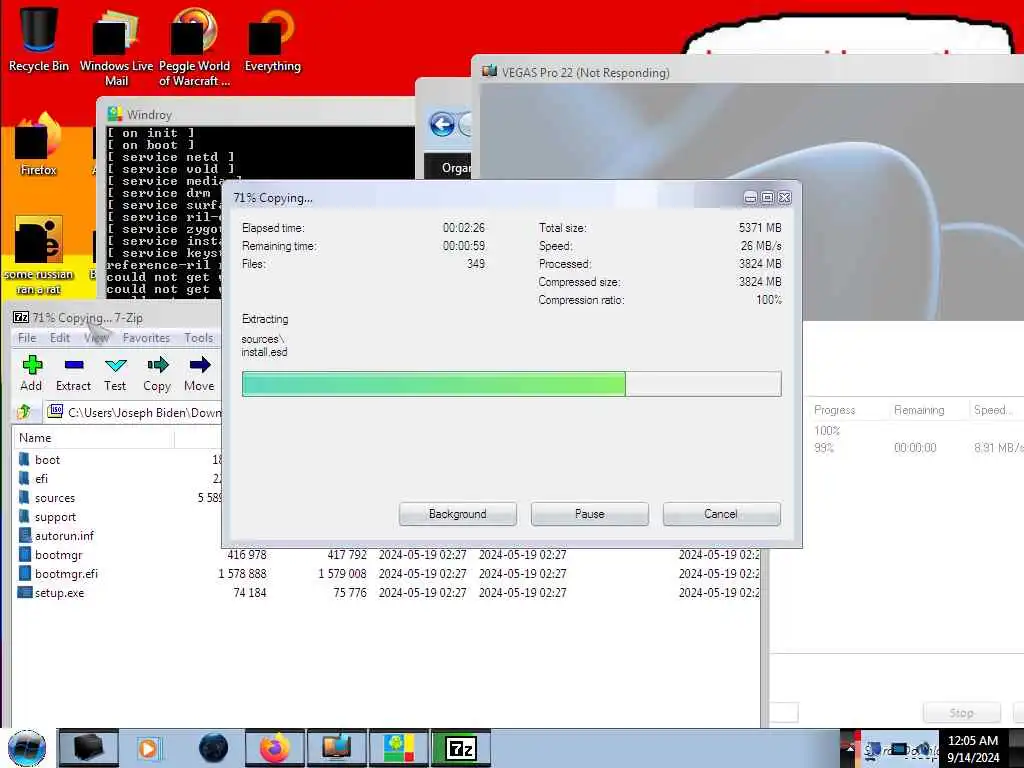Click the 7-Zip icon in the title bar
This screenshot has width=1024, height=768.
[21, 317]
